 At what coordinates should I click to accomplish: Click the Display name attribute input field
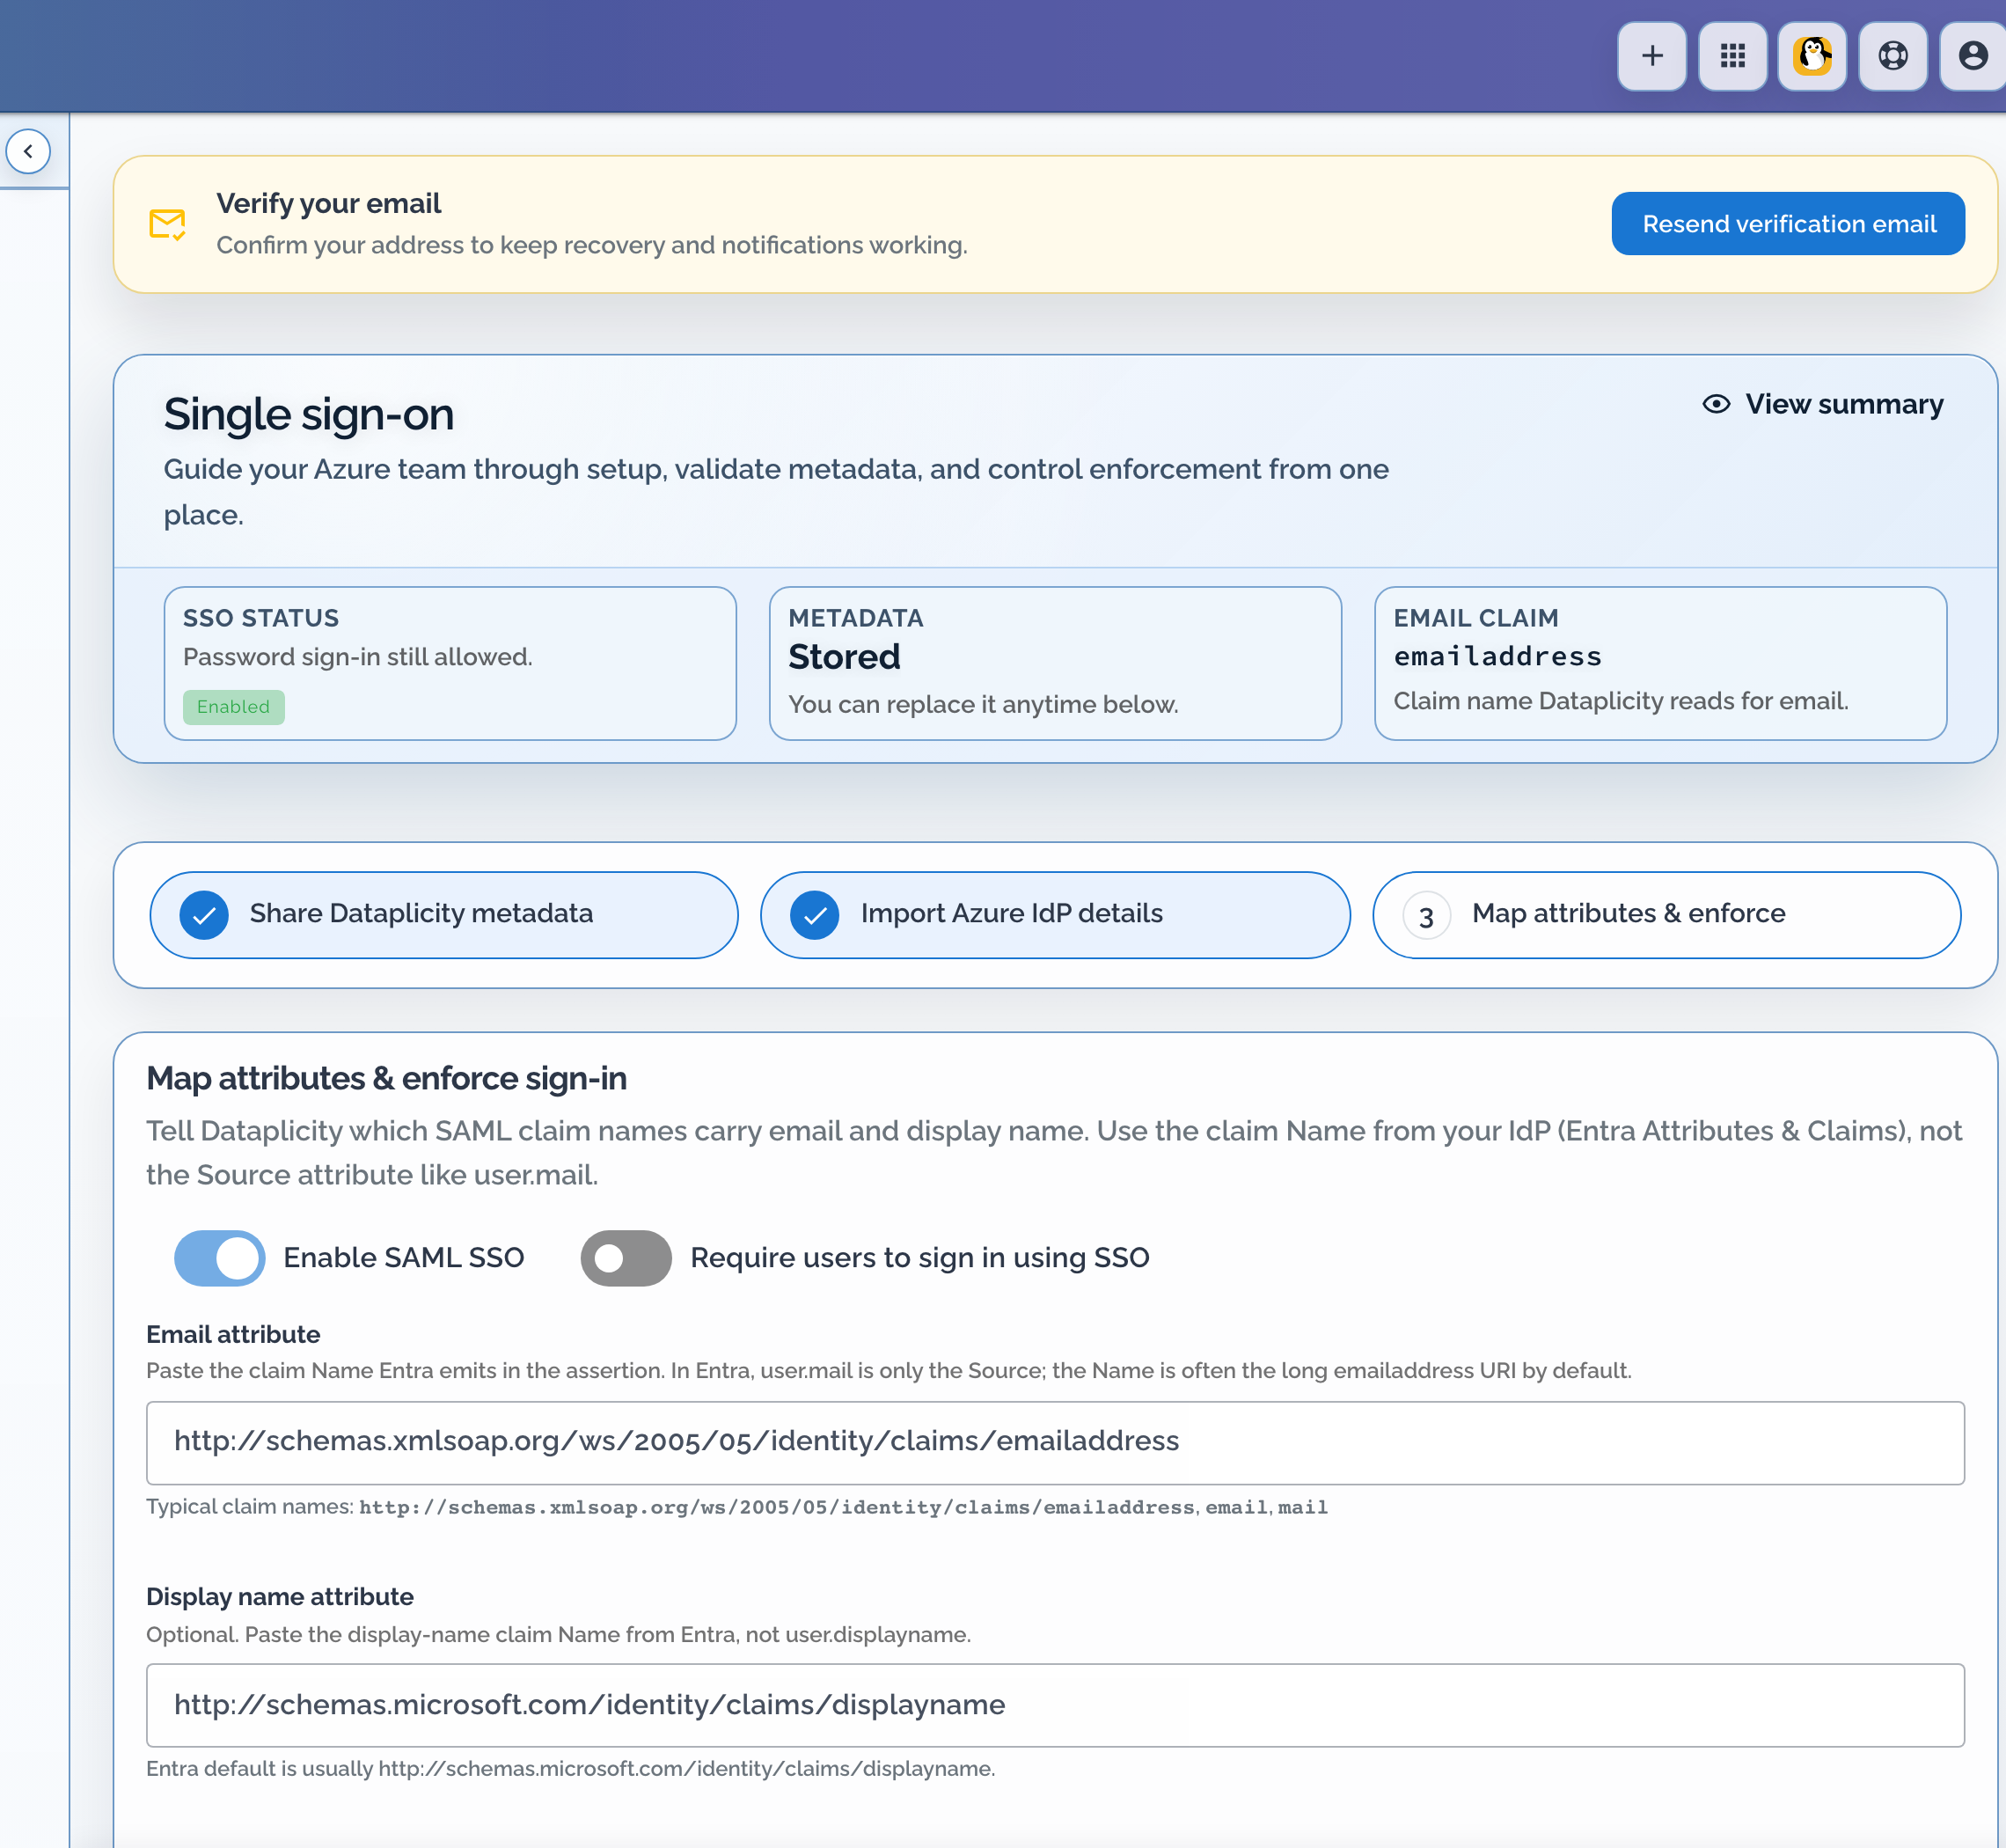click(x=1055, y=1706)
